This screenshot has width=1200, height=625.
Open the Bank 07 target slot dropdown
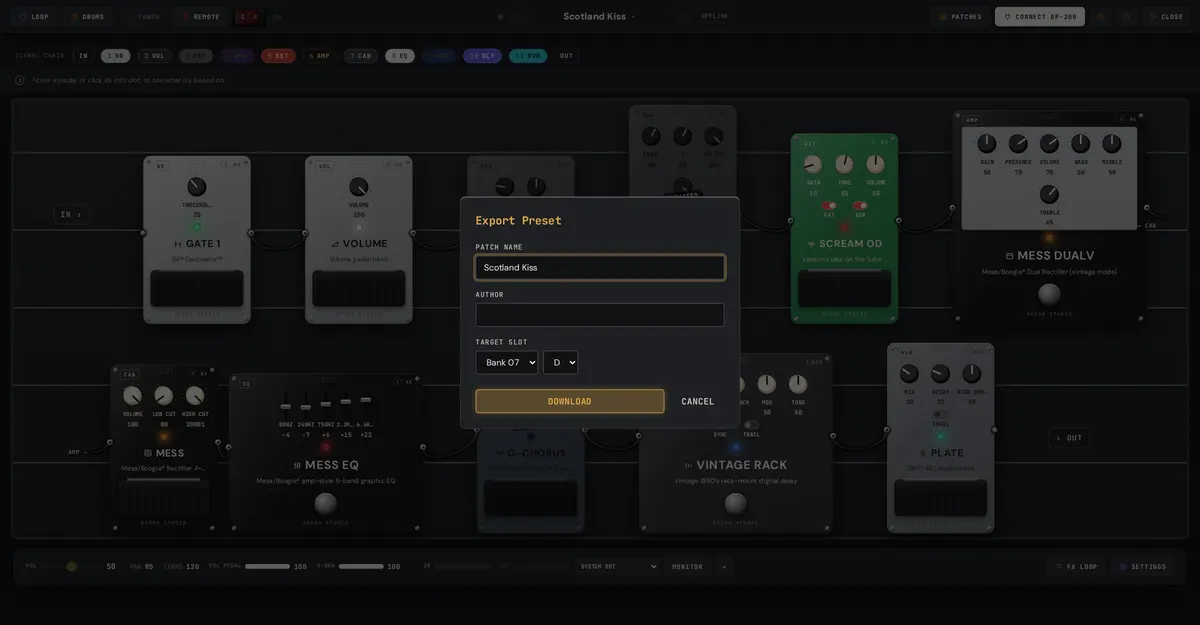pos(506,362)
